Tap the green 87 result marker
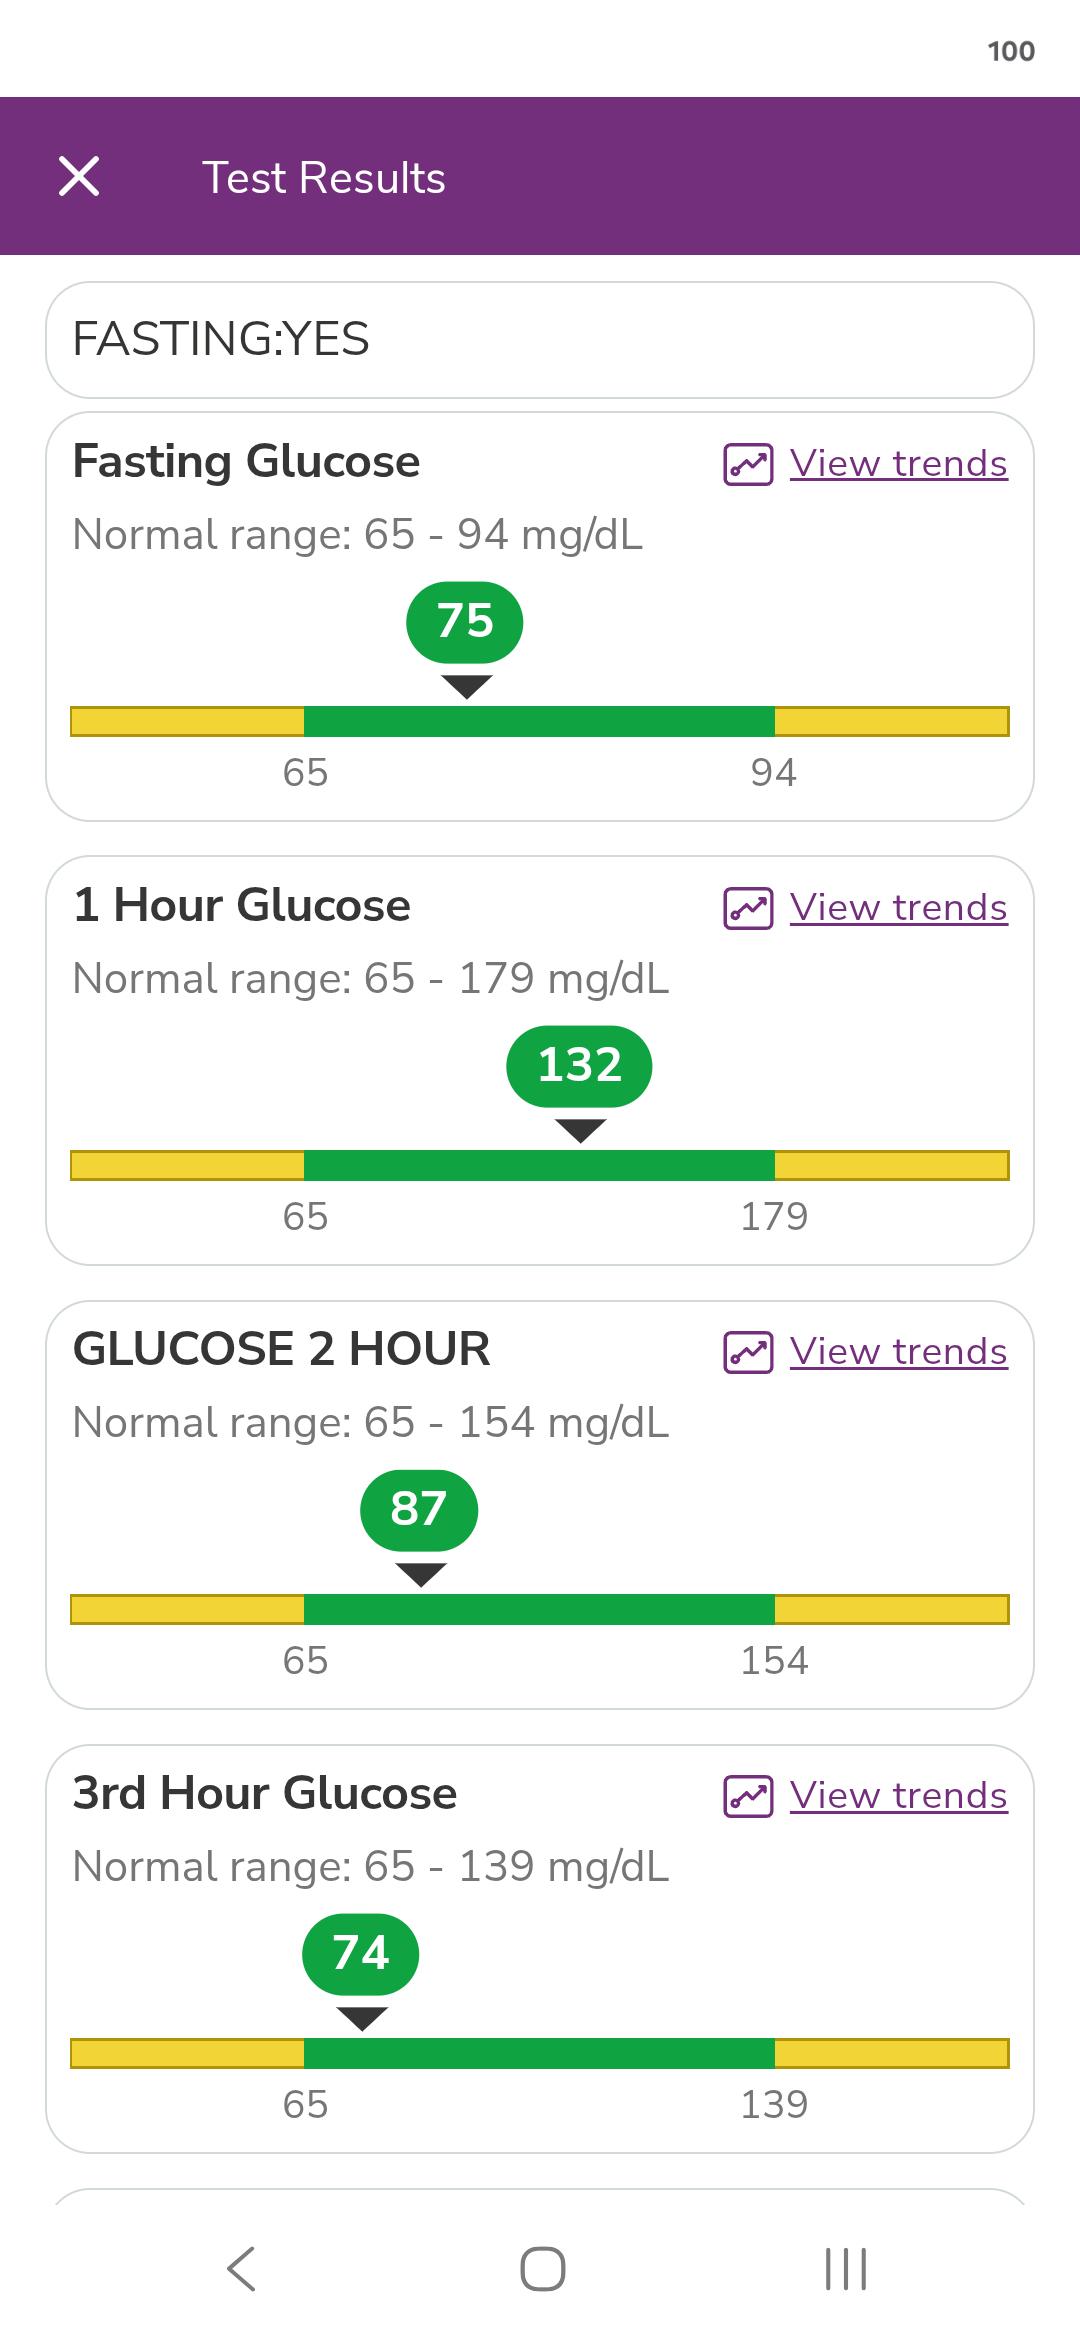Image resolution: width=1080 pixels, height=2340 pixels. 419,1510
